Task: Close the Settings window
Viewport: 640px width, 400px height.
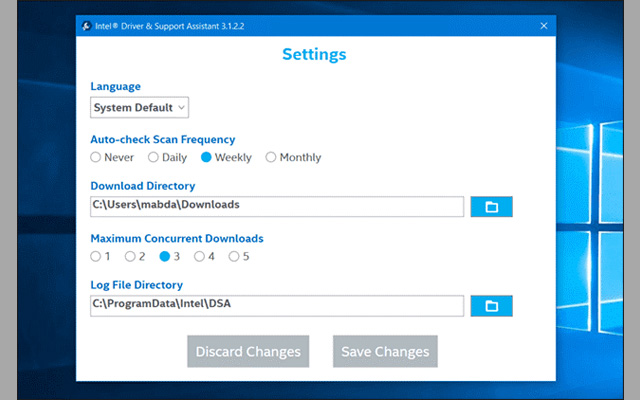Action: [543, 26]
